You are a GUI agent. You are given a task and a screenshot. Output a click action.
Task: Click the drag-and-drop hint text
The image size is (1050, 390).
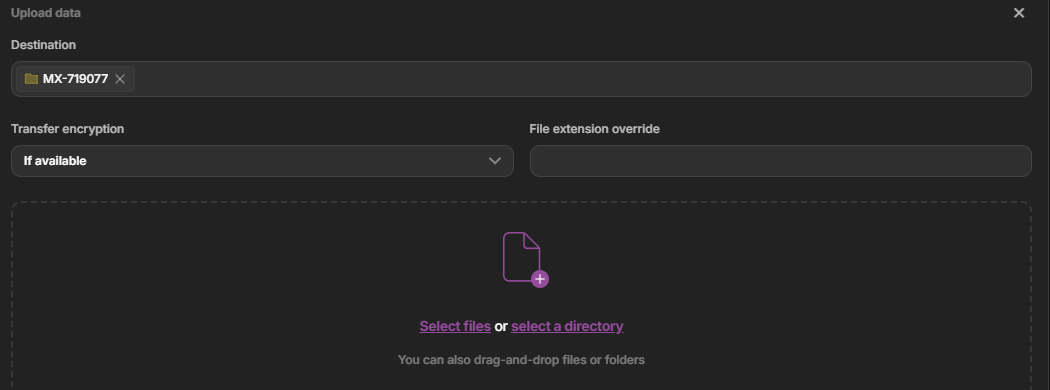click(x=521, y=360)
